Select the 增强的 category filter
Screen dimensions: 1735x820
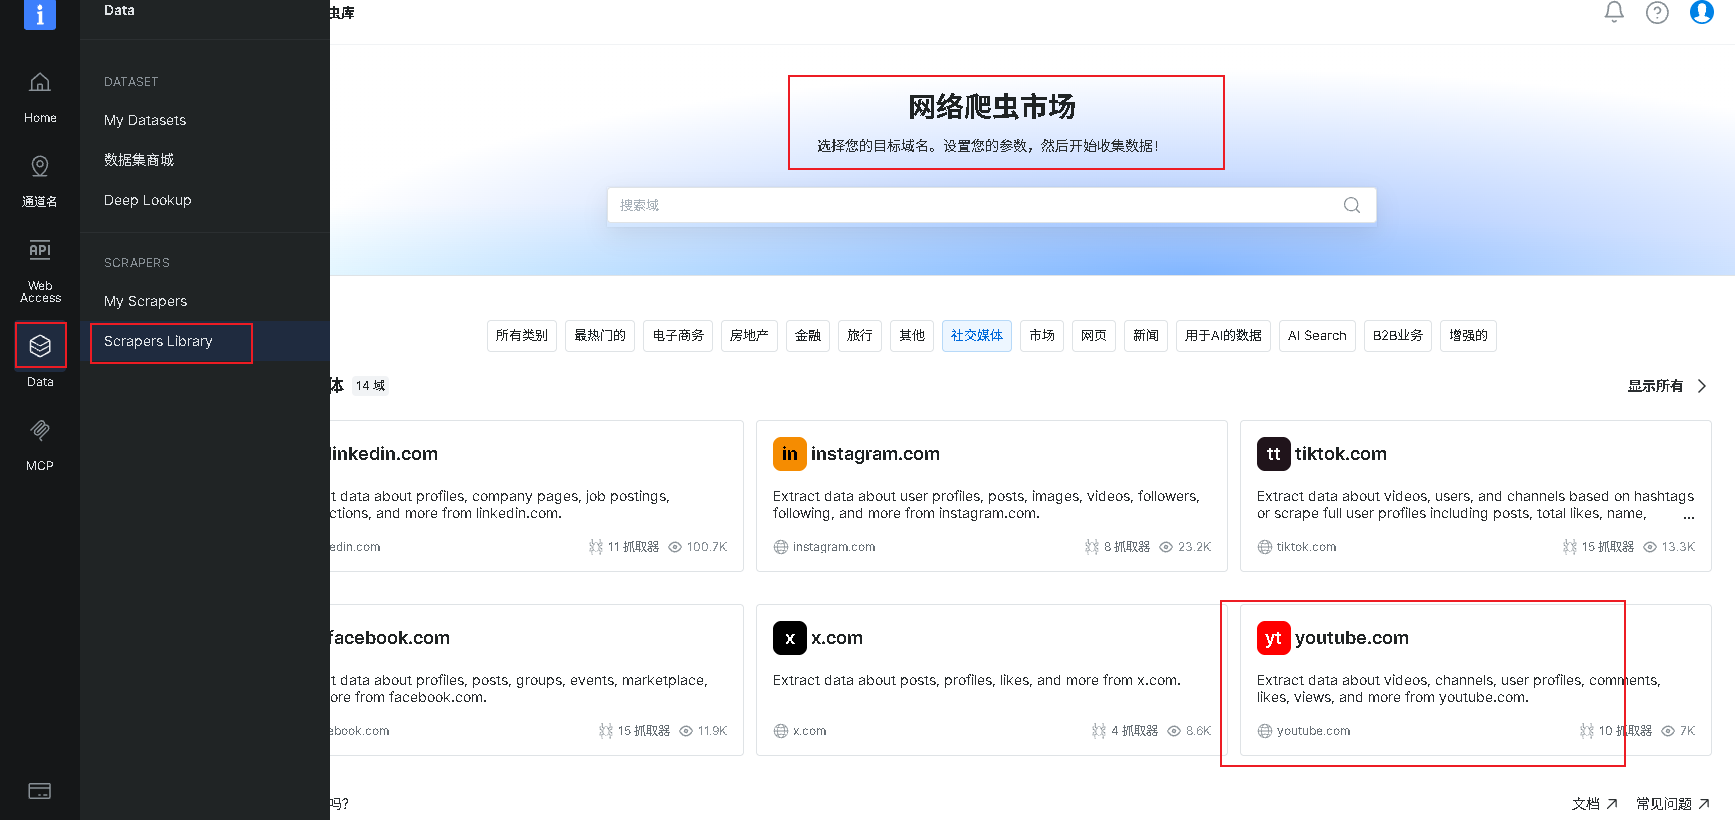pos(1468,336)
